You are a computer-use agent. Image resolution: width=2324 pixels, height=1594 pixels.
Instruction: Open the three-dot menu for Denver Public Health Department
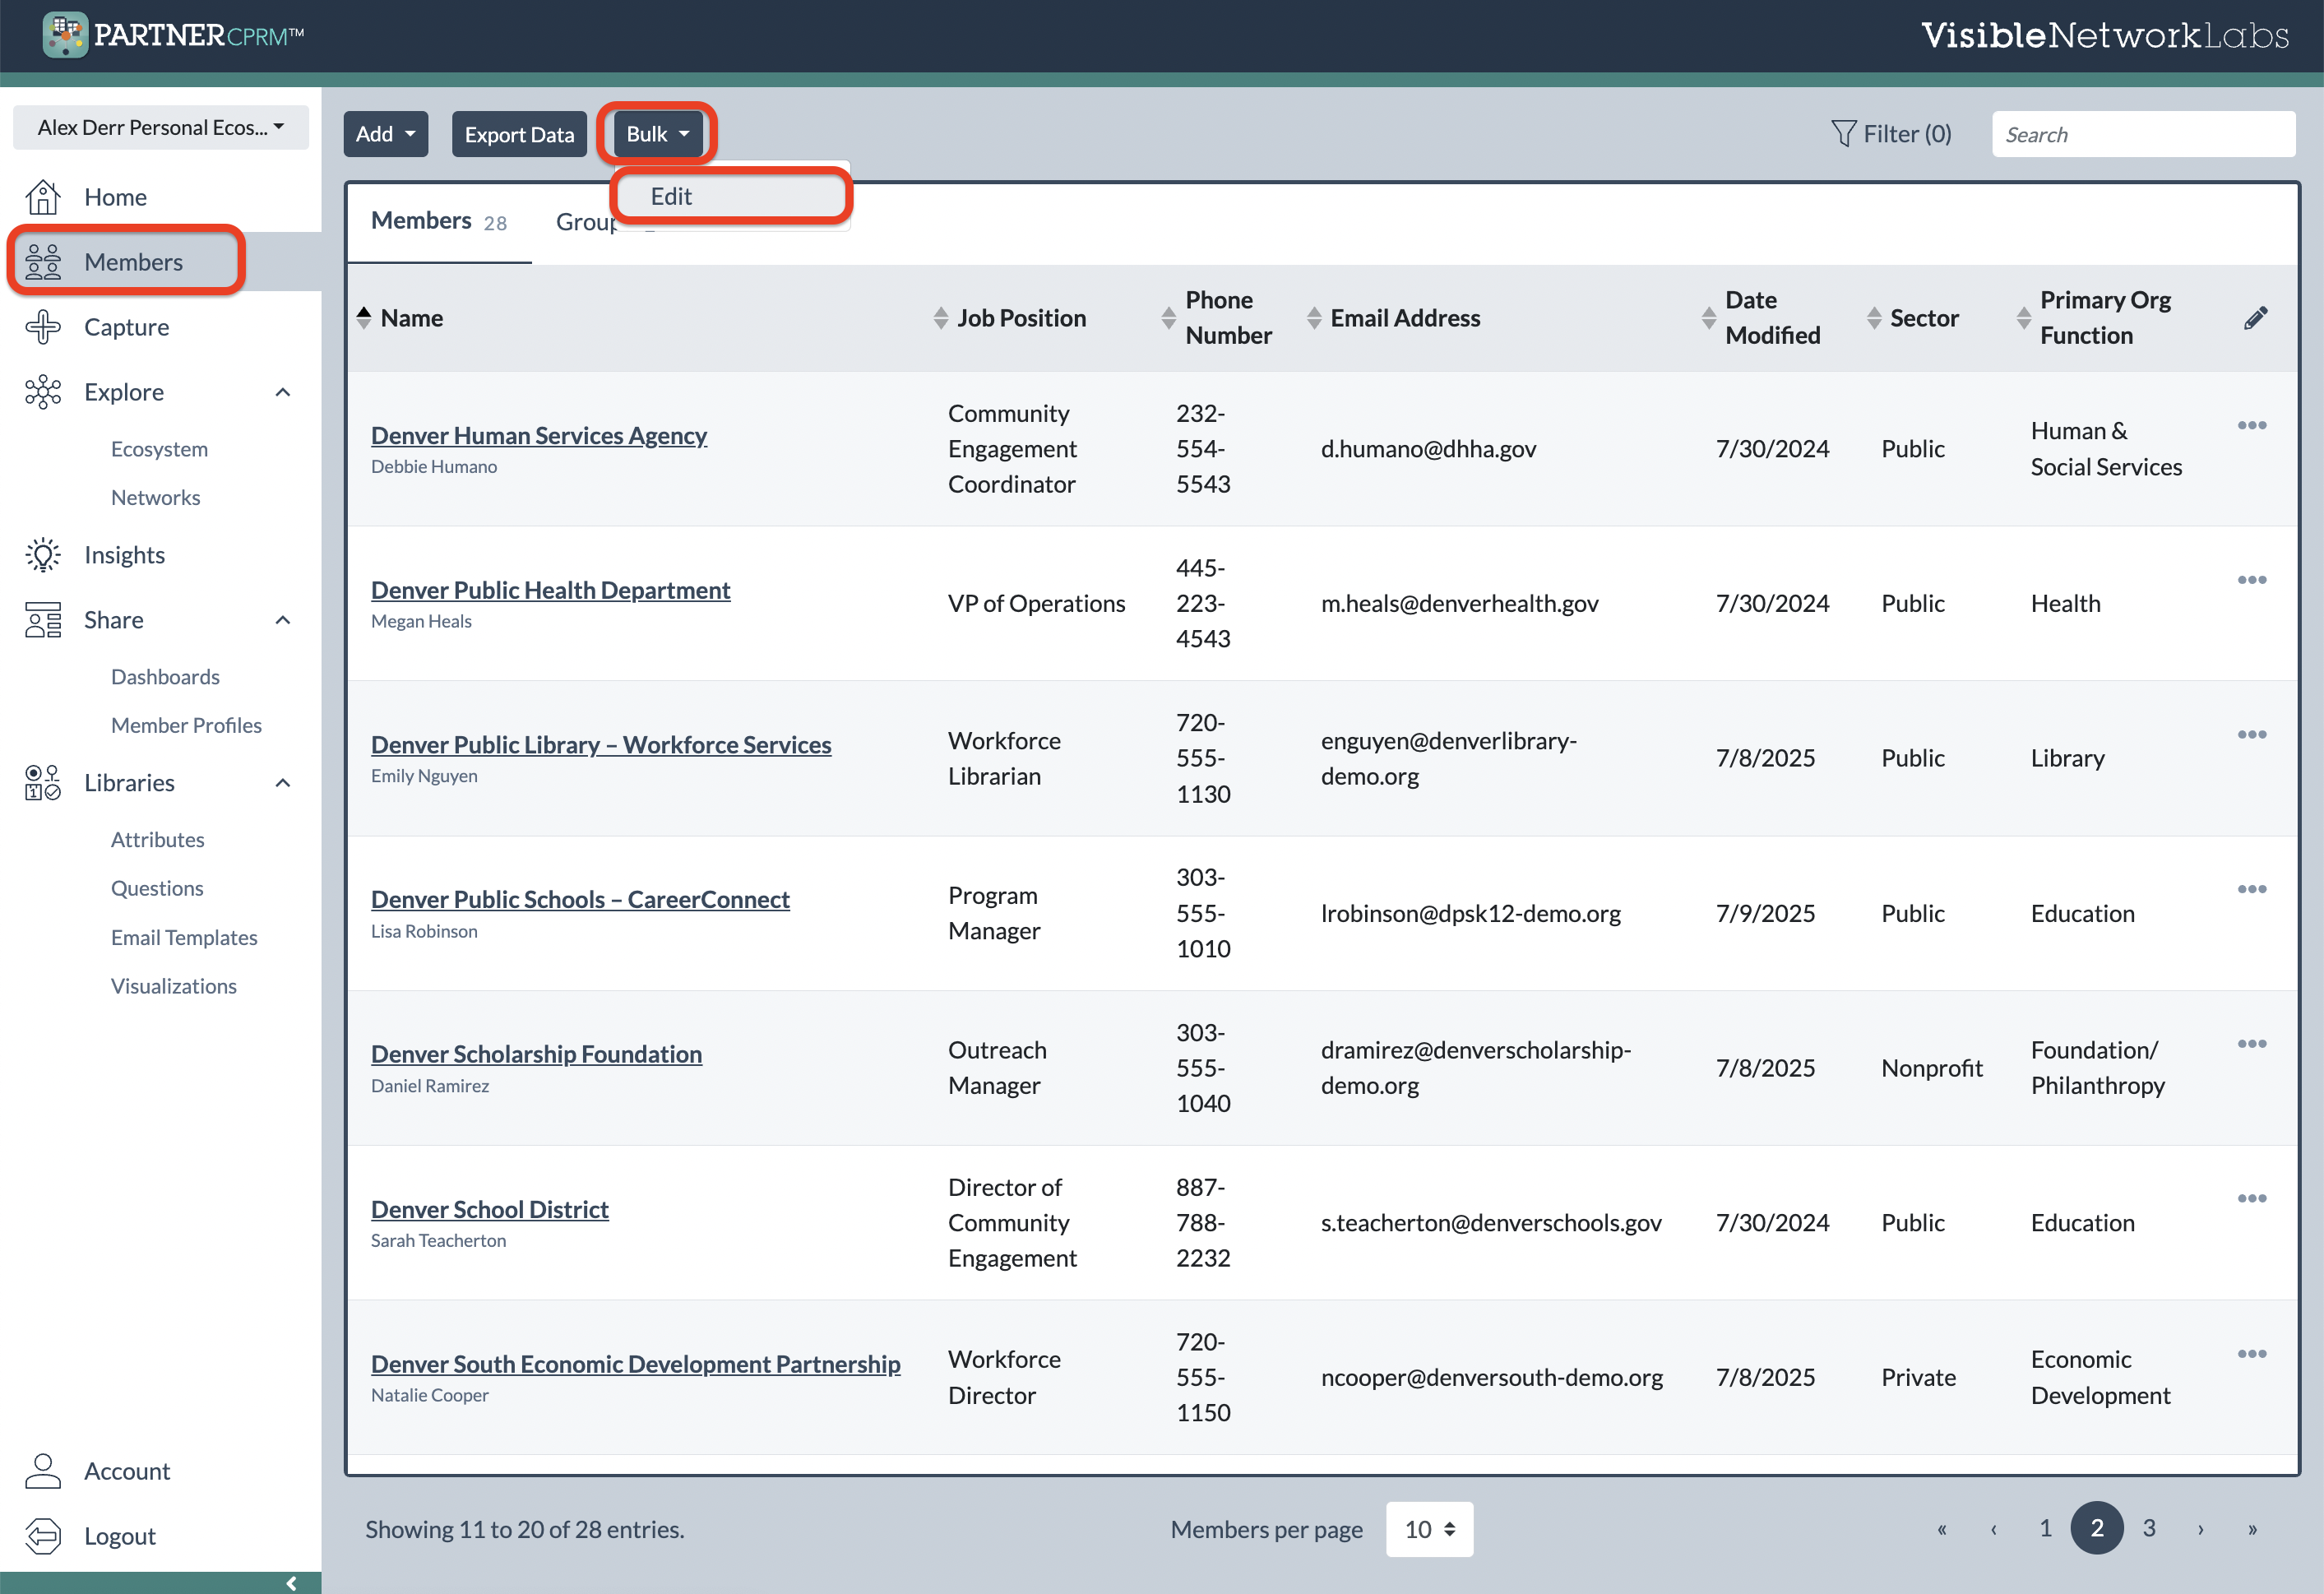(x=2252, y=580)
